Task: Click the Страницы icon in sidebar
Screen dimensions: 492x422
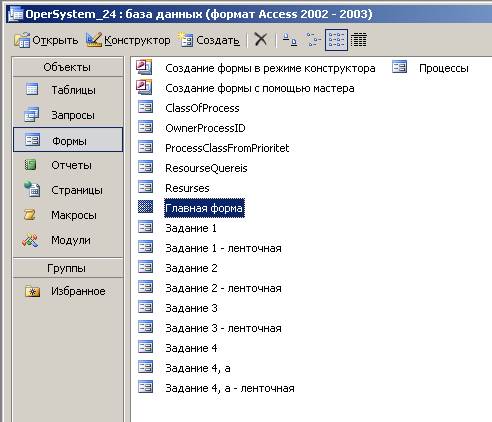Action: coord(32,189)
